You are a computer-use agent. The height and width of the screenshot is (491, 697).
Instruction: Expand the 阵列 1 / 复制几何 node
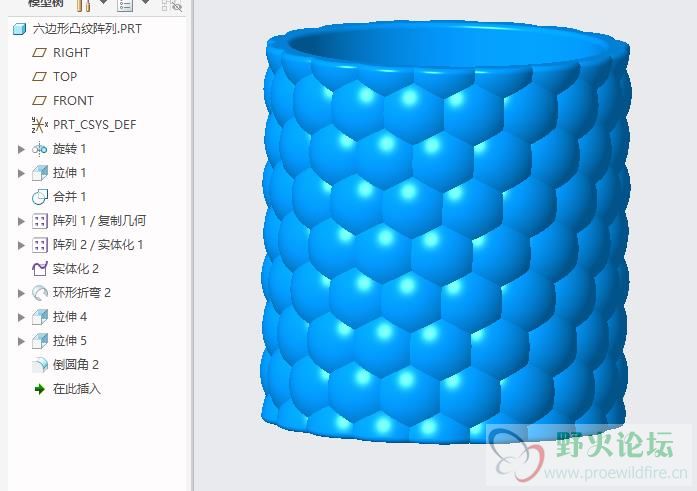[21, 221]
